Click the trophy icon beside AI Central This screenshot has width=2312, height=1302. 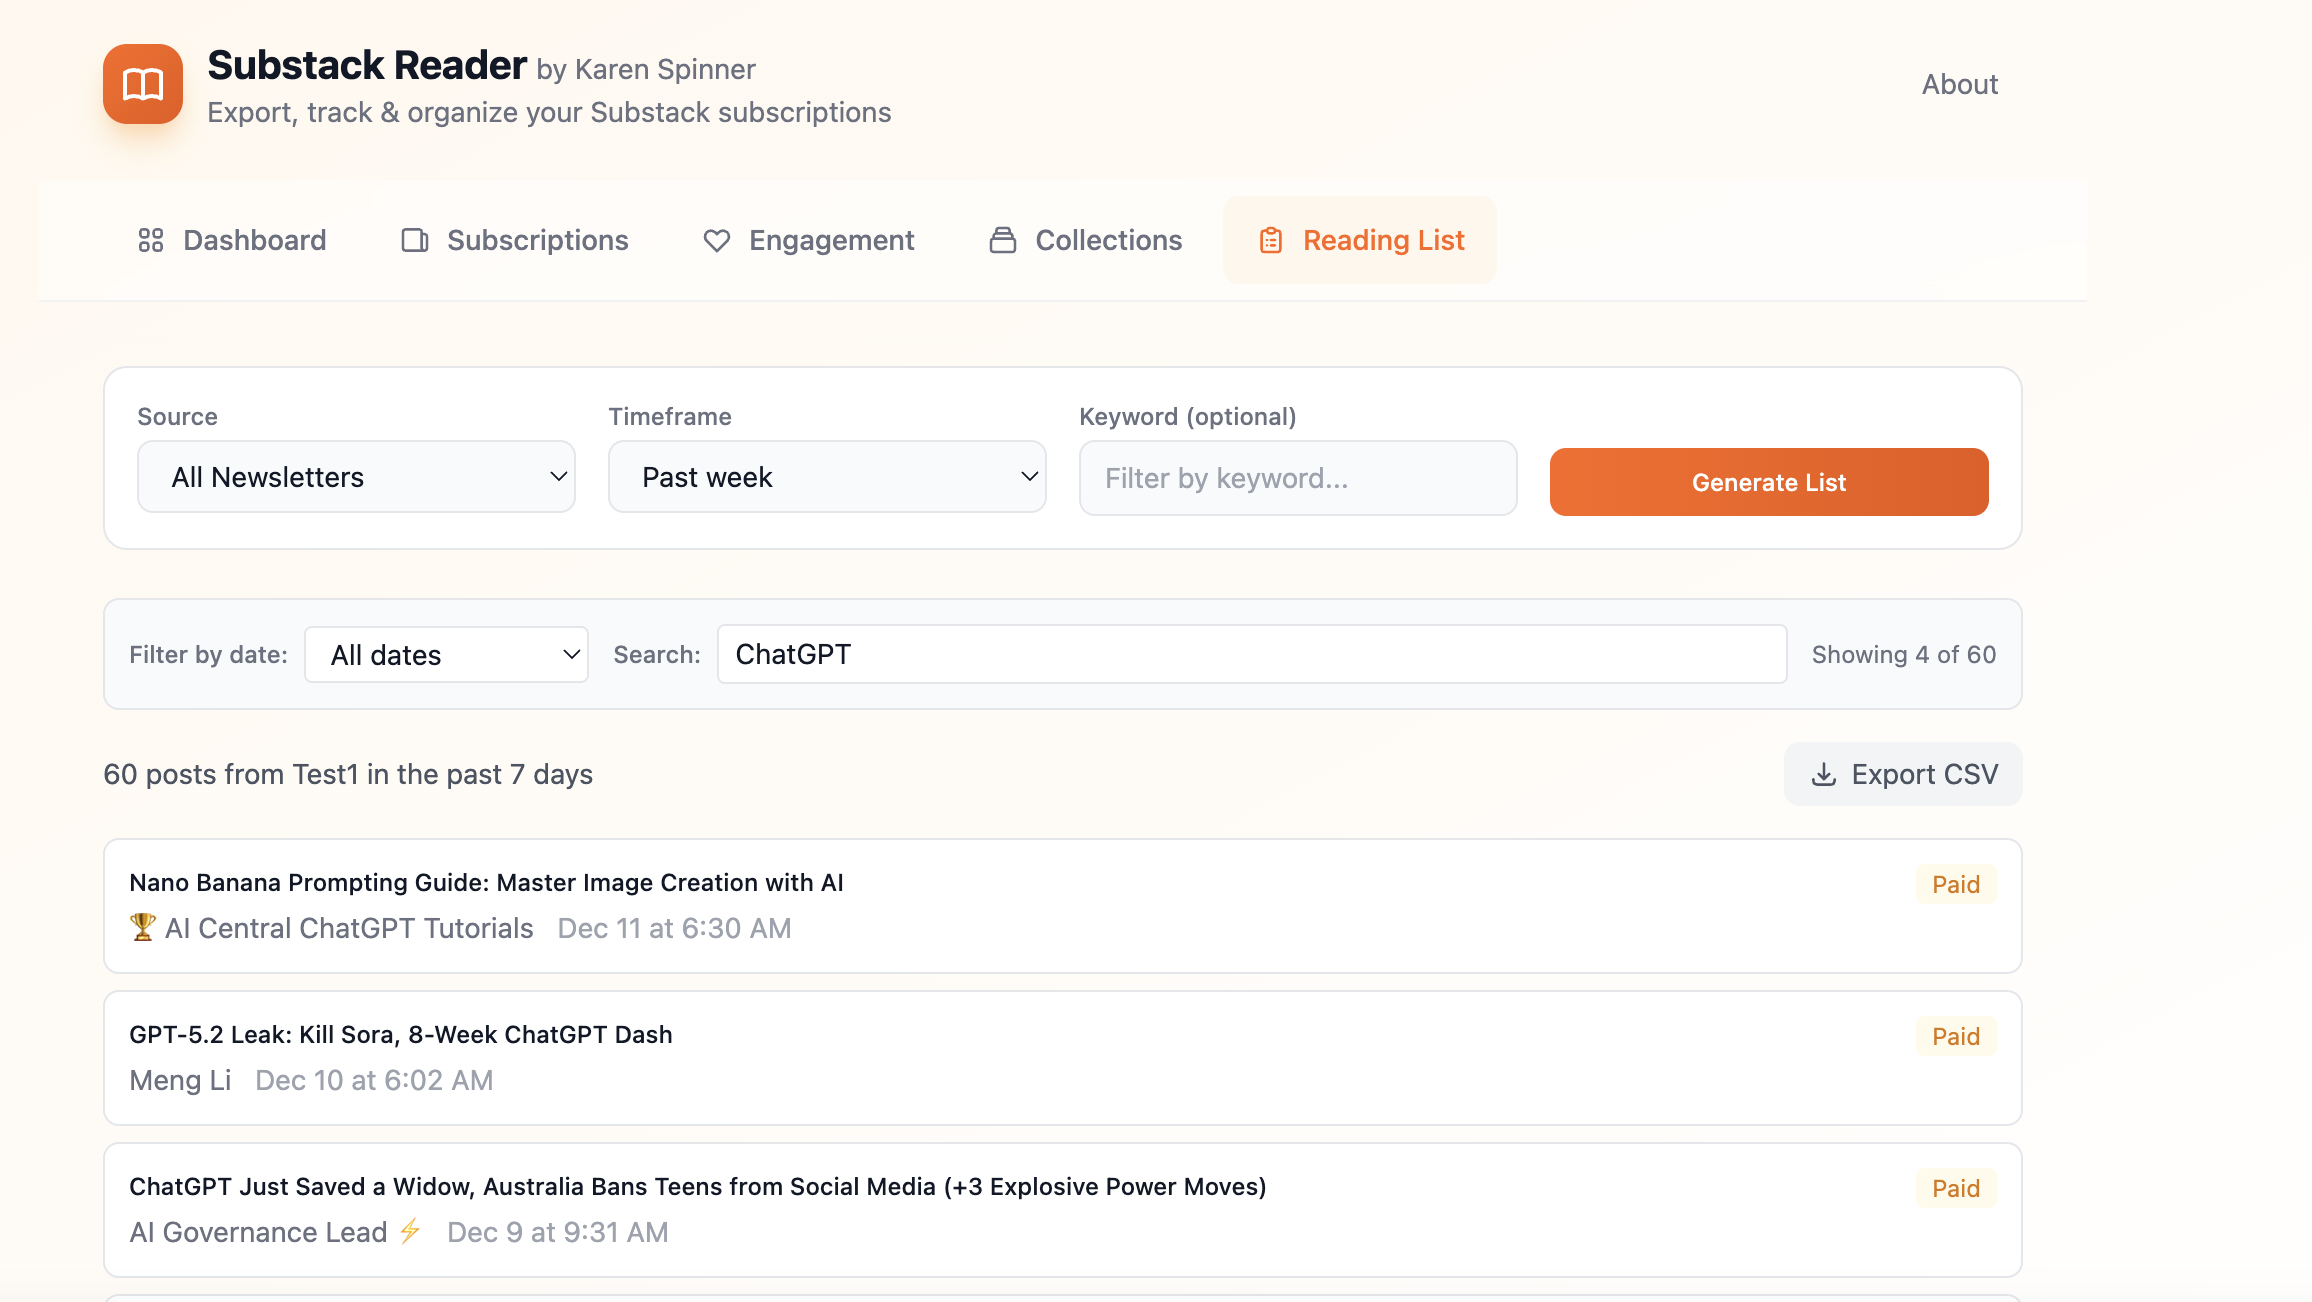(x=143, y=927)
